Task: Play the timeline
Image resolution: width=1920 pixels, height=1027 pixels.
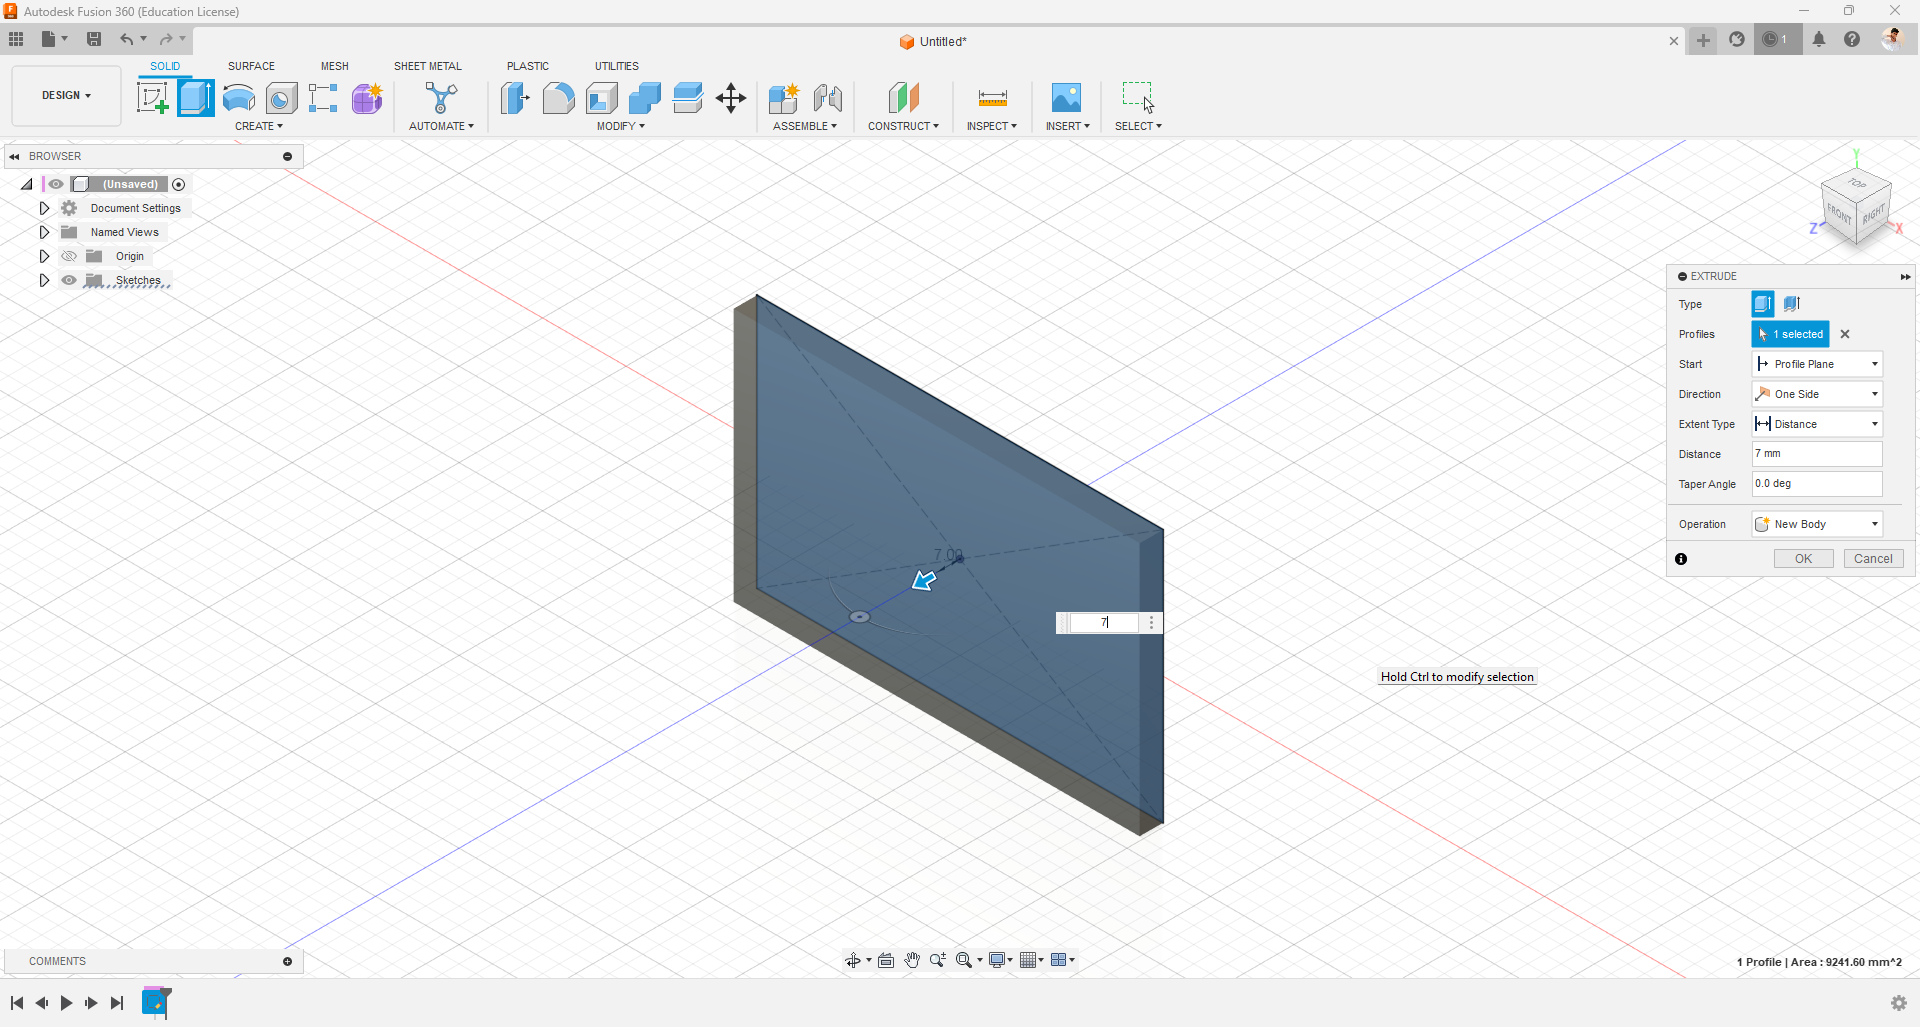Action: pos(66,1003)
